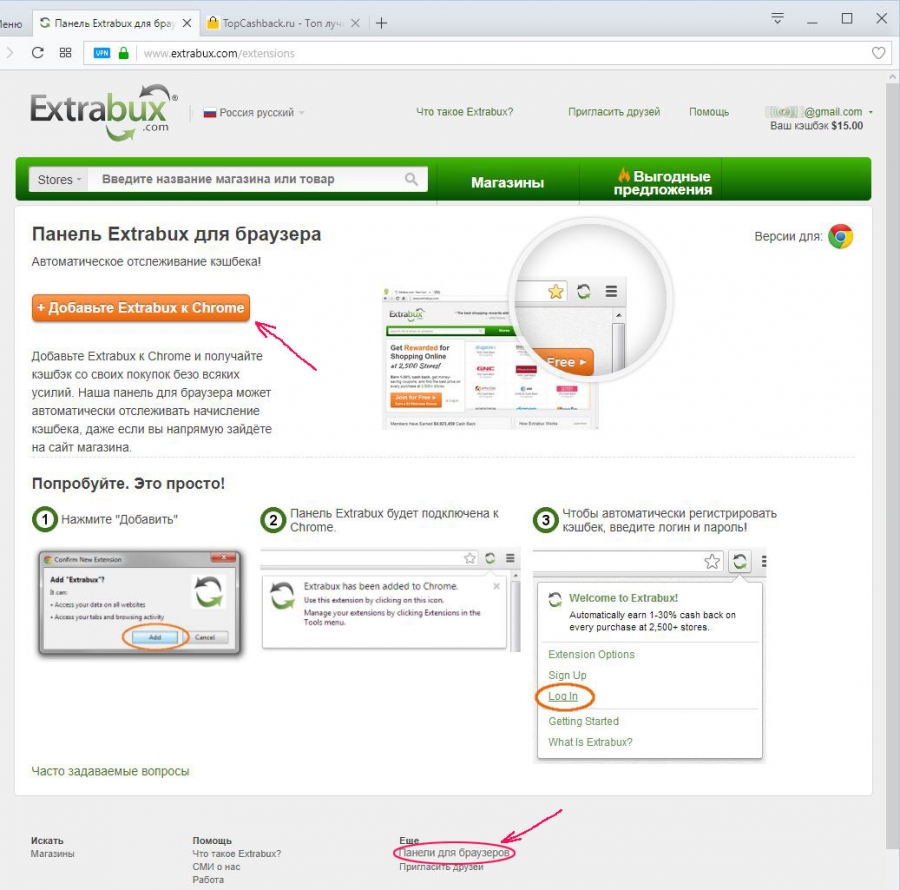Expand the Россия русский language dropdown

click(x=254, y=113)
